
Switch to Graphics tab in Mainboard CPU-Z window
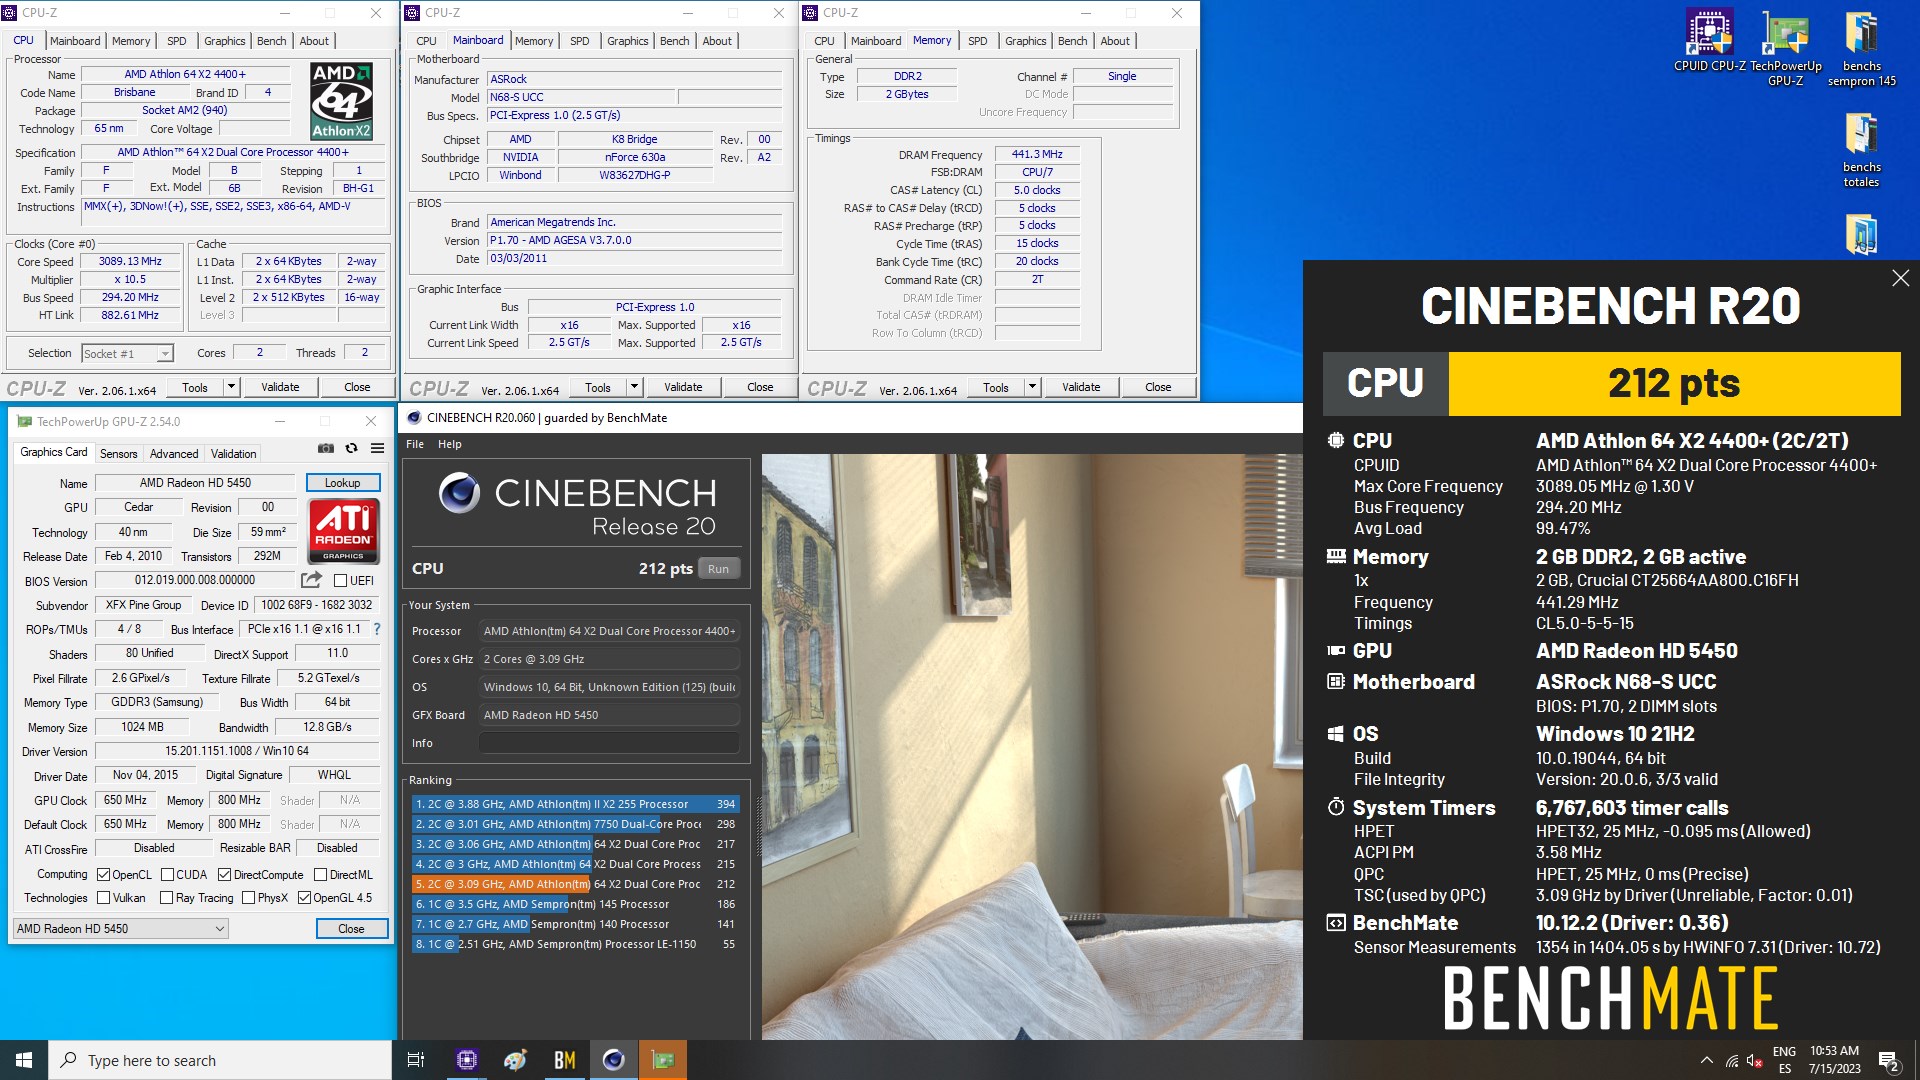coord(627,41)
